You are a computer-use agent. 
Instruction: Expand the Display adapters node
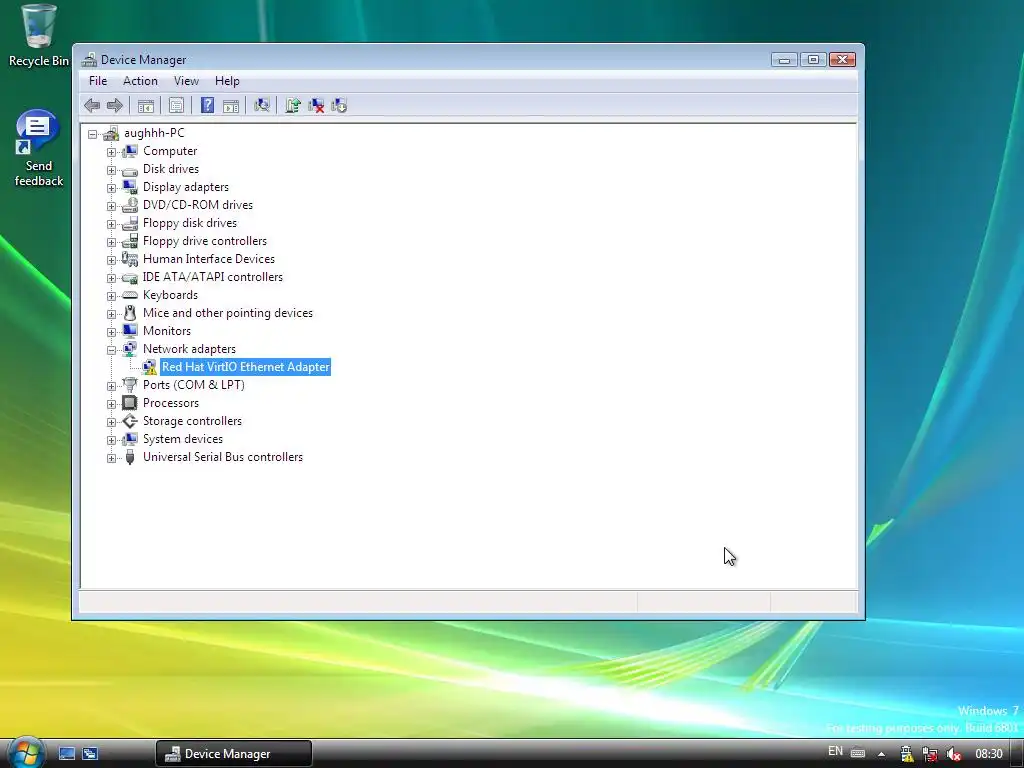tap(112, 188)
